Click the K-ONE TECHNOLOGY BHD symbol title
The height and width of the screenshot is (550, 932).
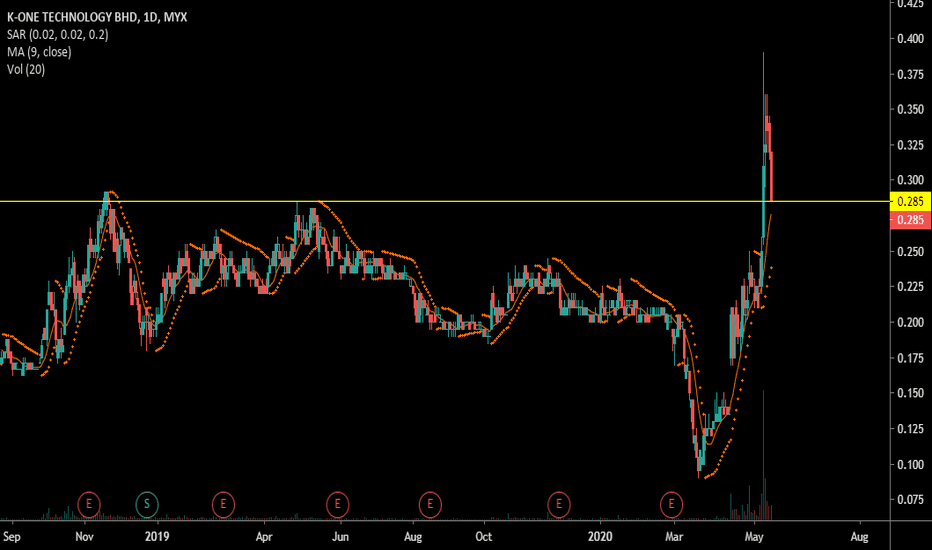(x=97, y=17)
